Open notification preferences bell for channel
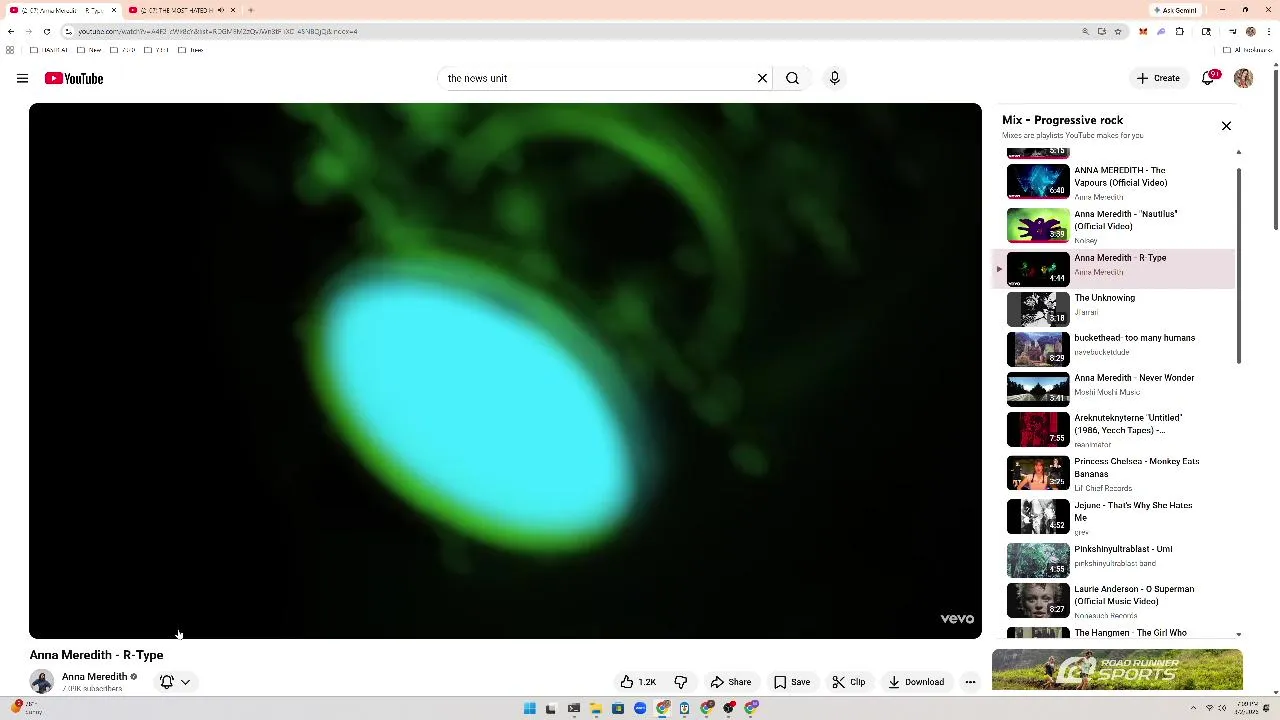Screen dimensions: 1280x720 [x=167, y=682]
